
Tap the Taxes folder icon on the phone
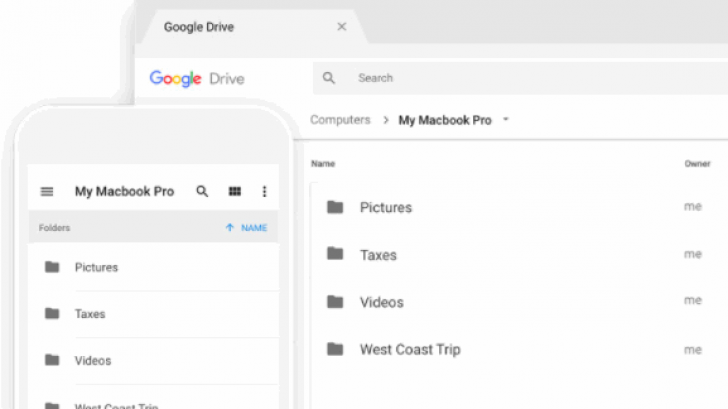coord(52,313)
